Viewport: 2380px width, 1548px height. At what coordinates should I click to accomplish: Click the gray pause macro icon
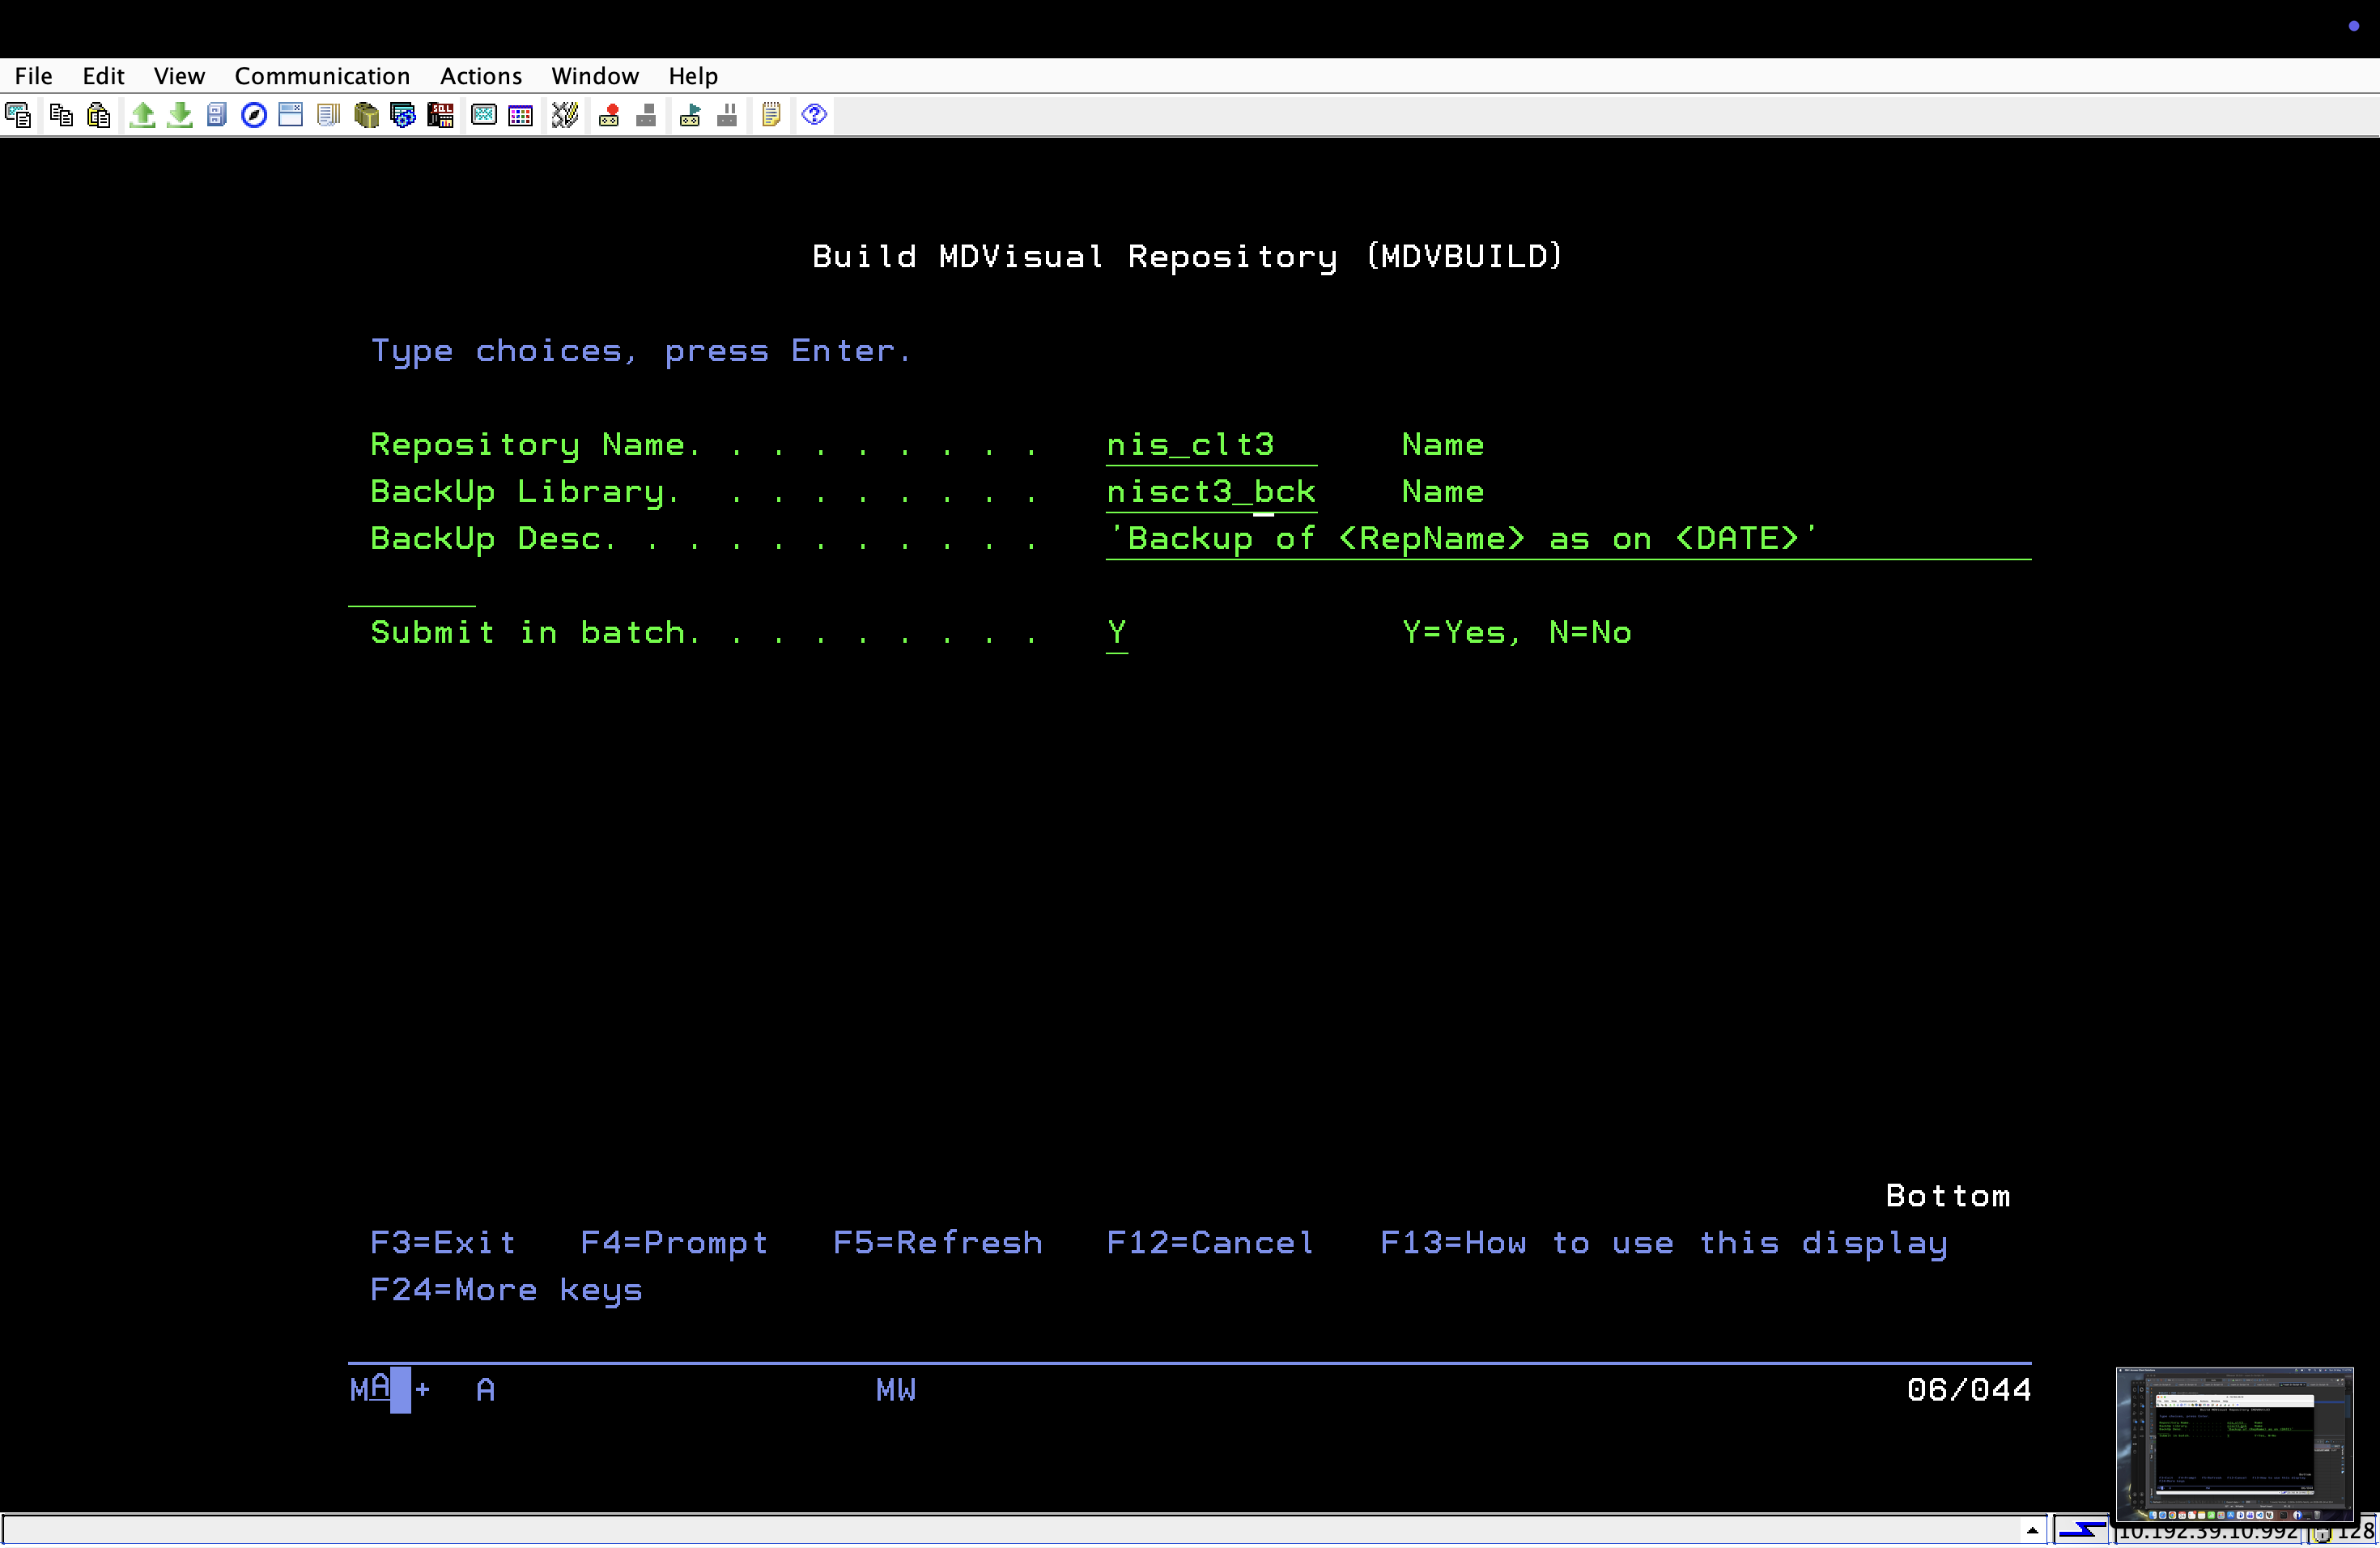pos(727,115)
